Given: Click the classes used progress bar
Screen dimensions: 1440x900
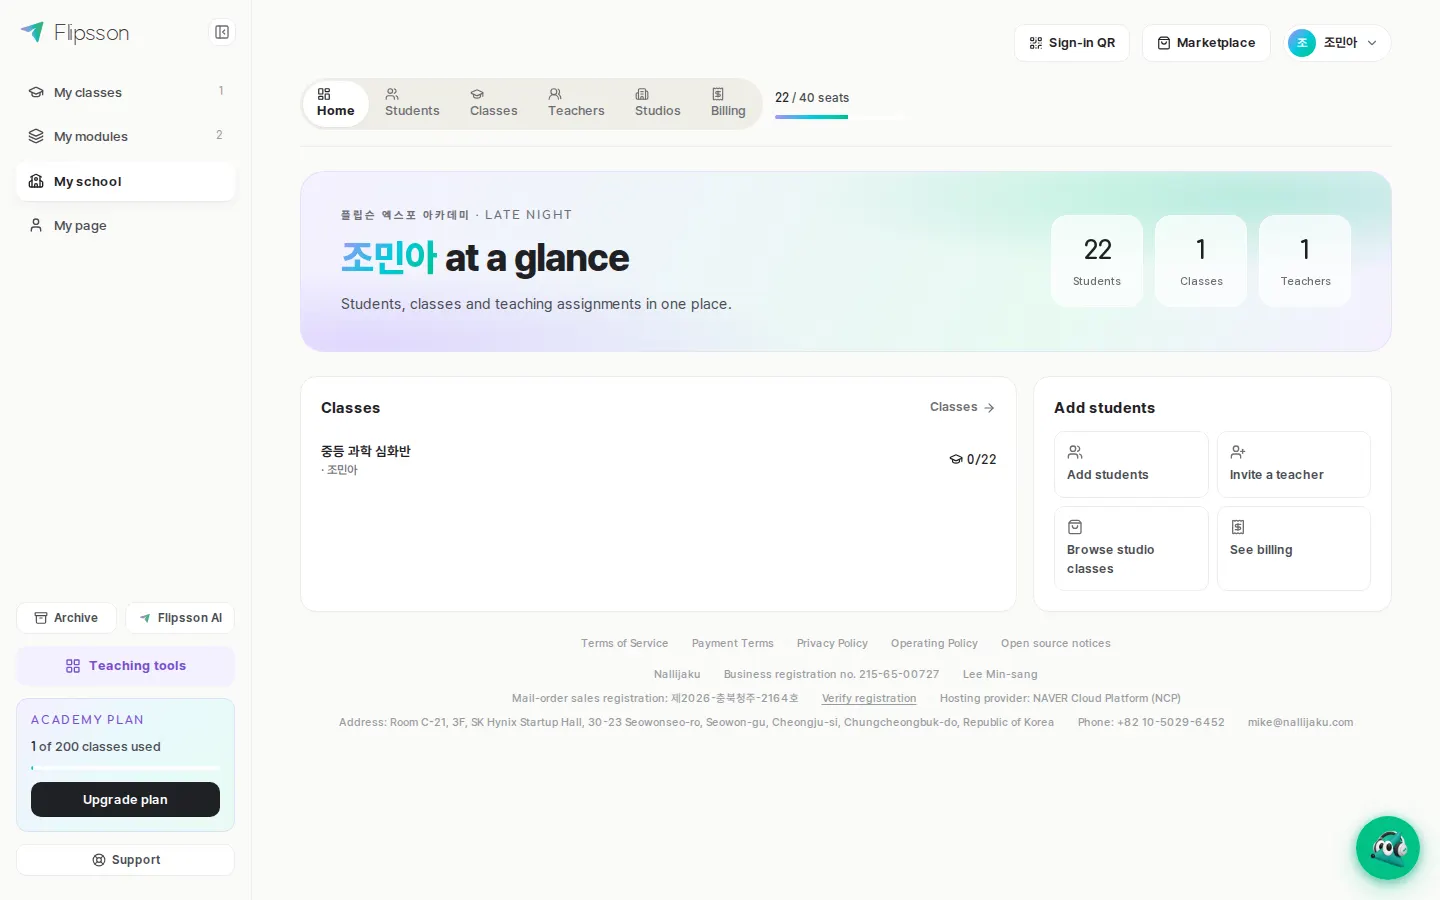Looking at the screenshot, I should (125, 768).
